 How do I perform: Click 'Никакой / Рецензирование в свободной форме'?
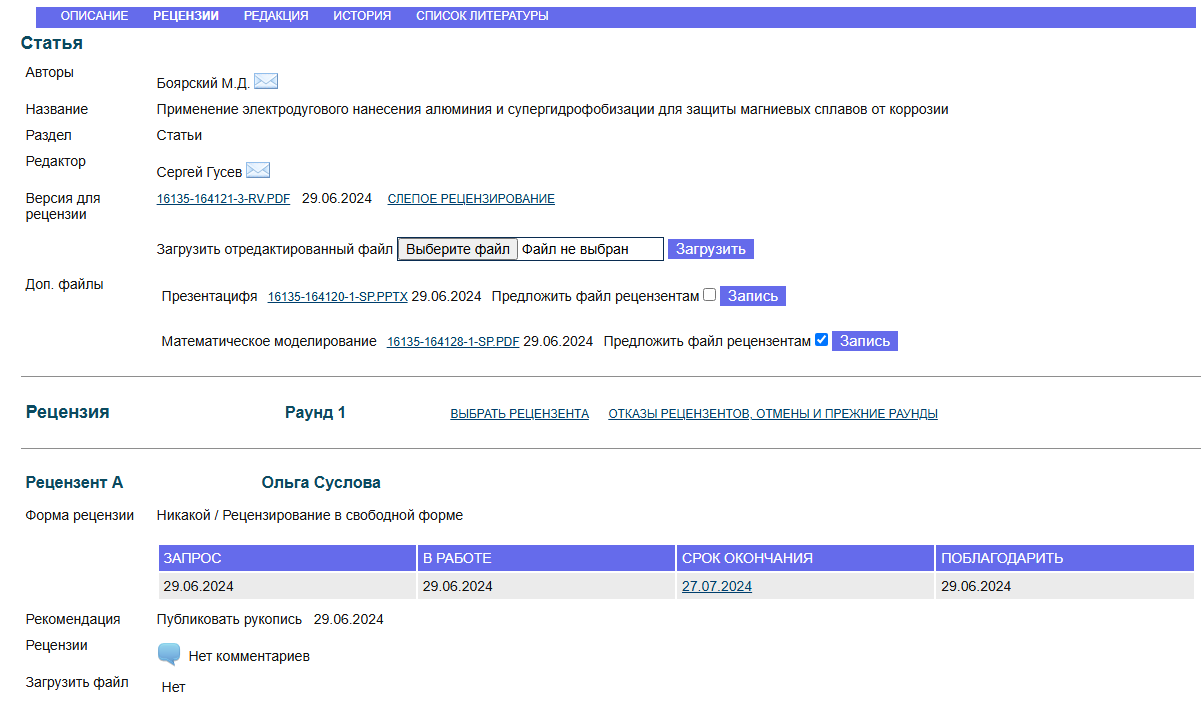(x=310, y=516)
